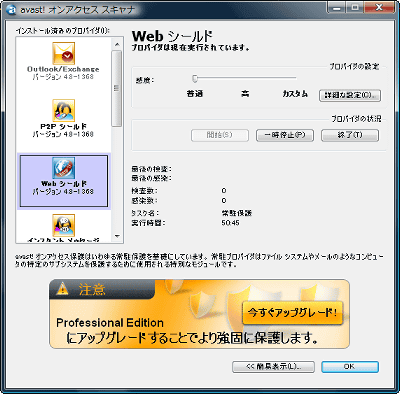The width and height of the screenshot is (400, 394).
Task: Click the Web シールド version label
Action: click(63, 192)
